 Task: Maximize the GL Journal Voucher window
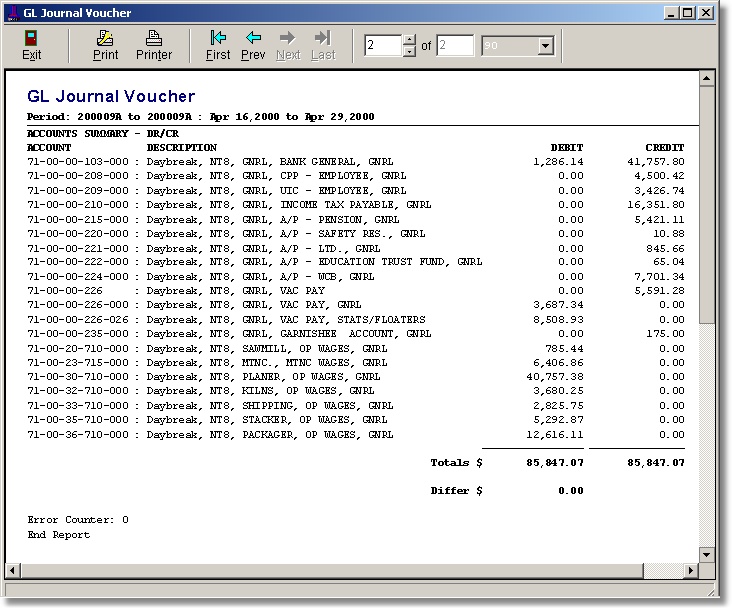(x=688, y=13)
